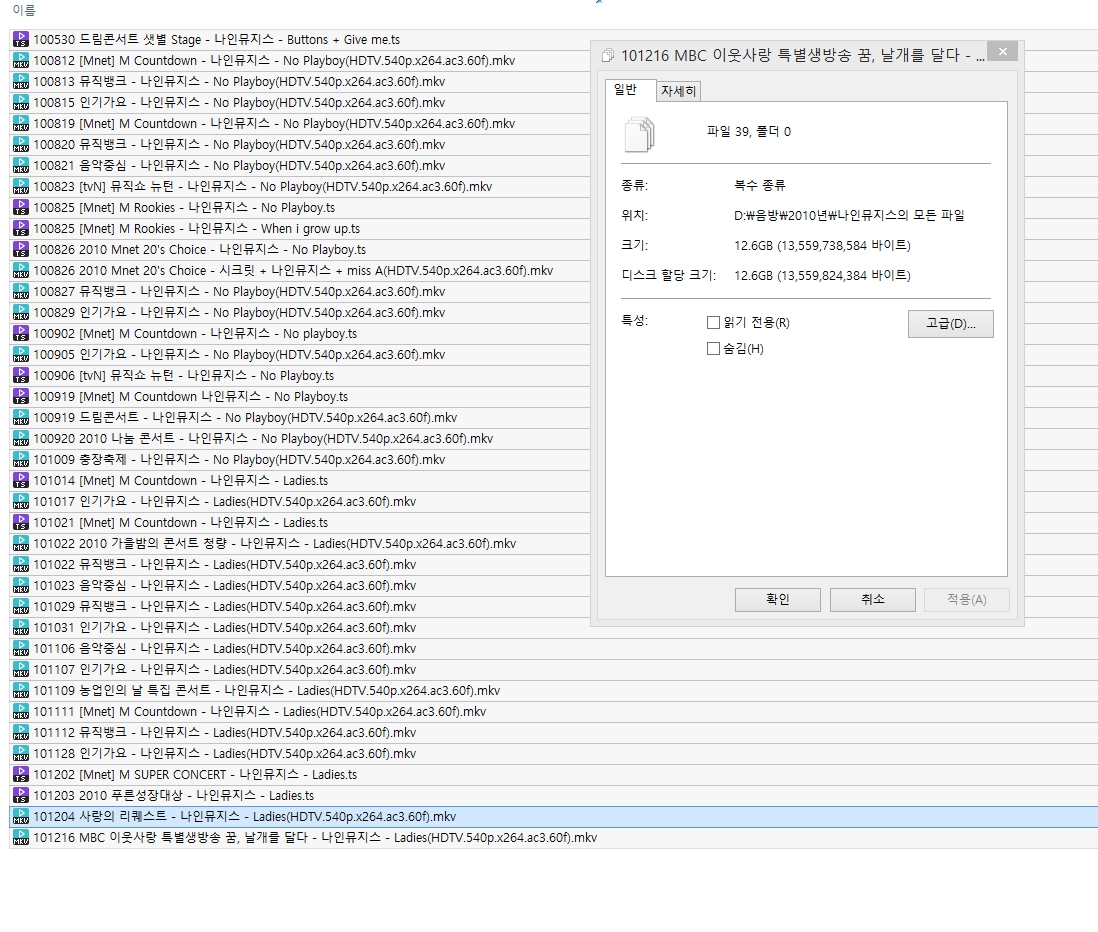Viewport: 1098px width, 932px height.
Task: Click MKV icon of 100920 나눔 콘서트 file
Action: pyautogui.click(x=21, y=439)
